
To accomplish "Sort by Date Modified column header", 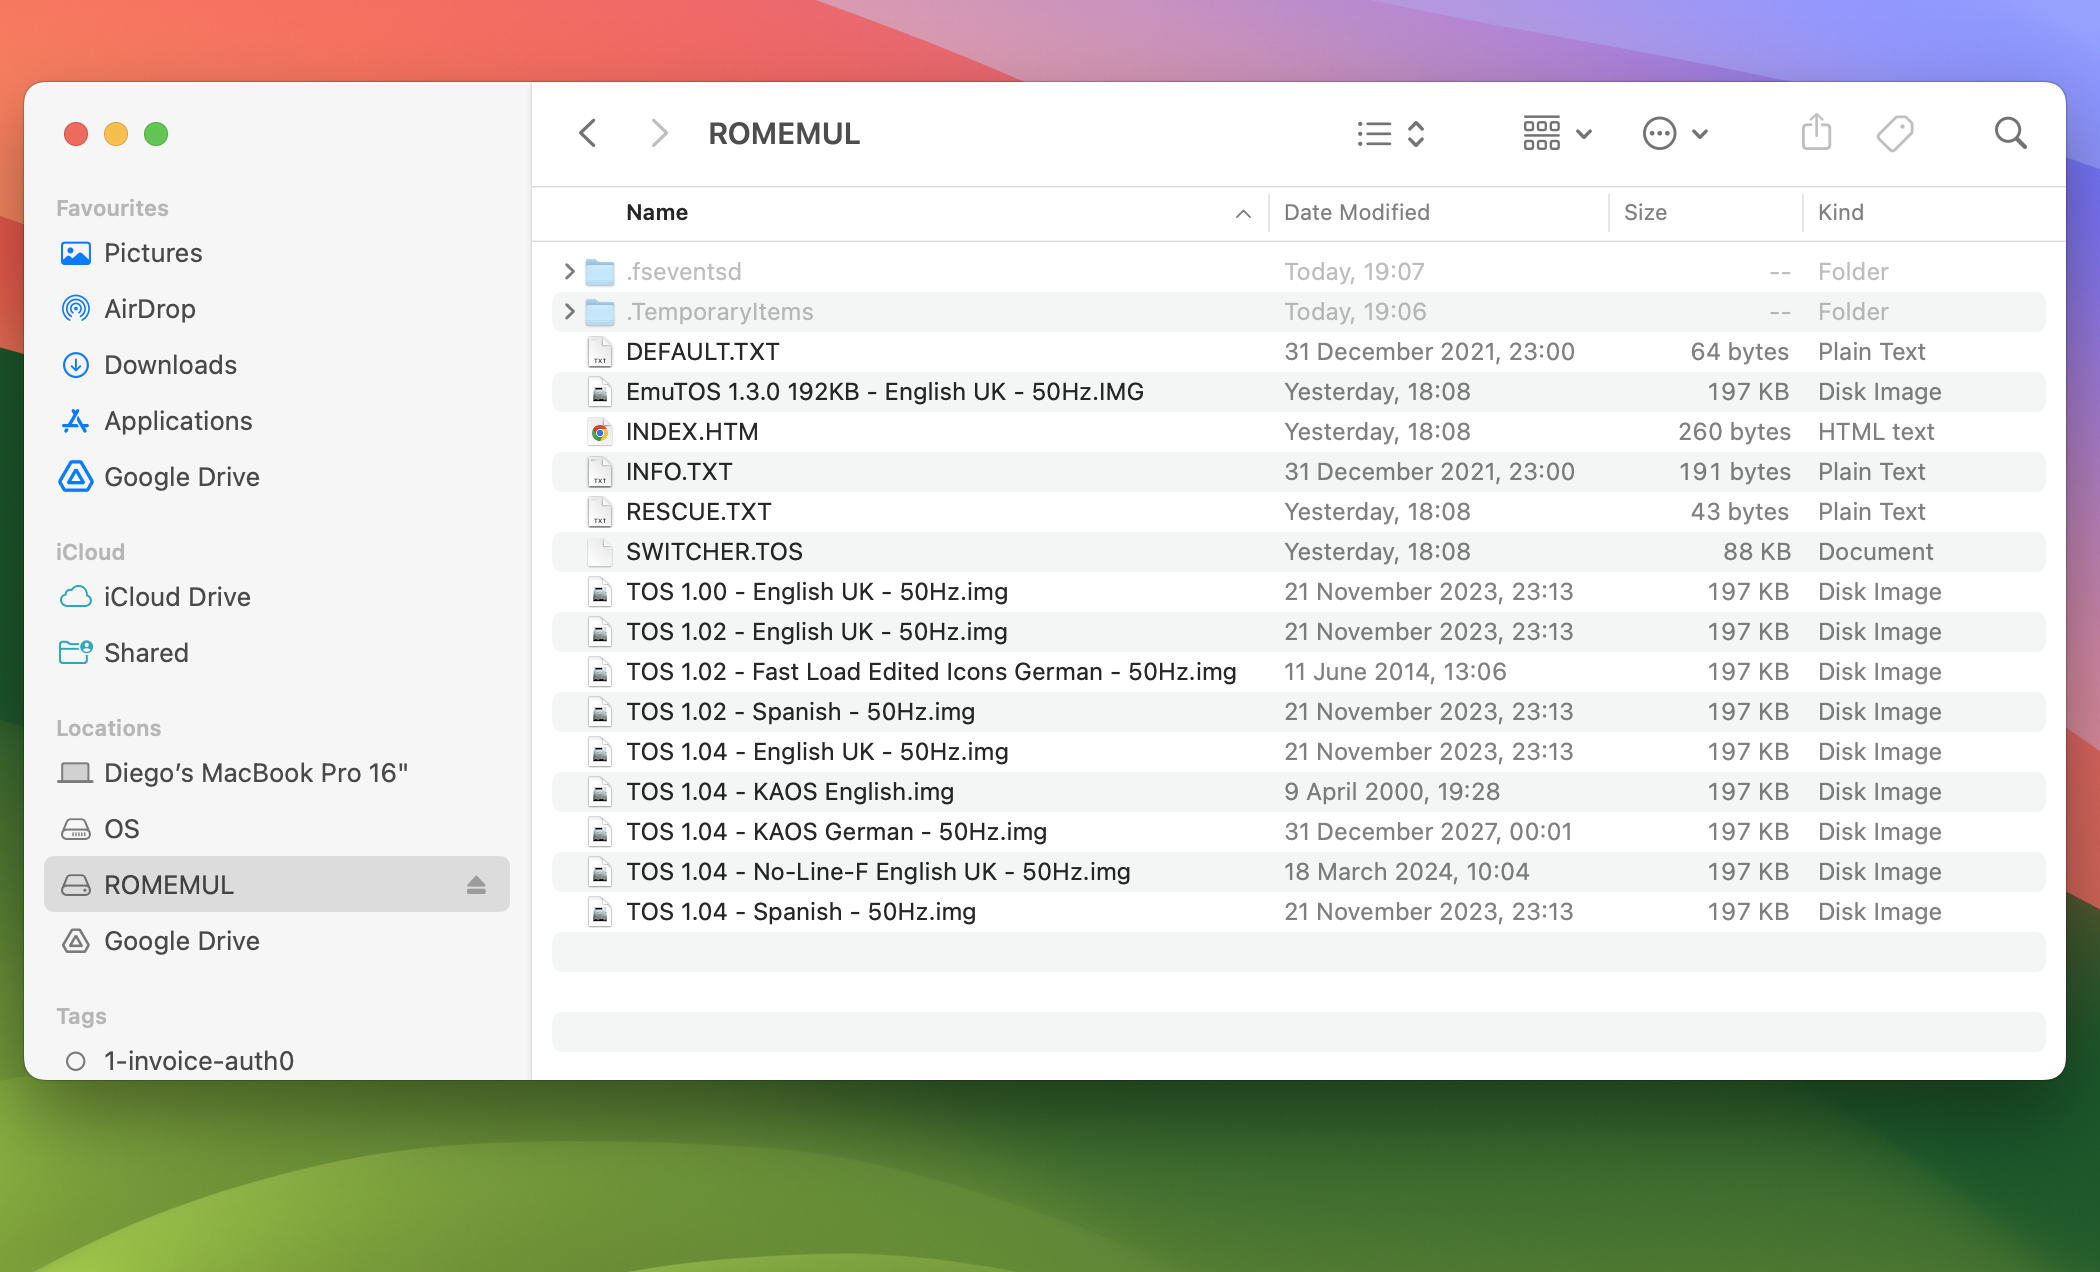I will [1356, 212].
